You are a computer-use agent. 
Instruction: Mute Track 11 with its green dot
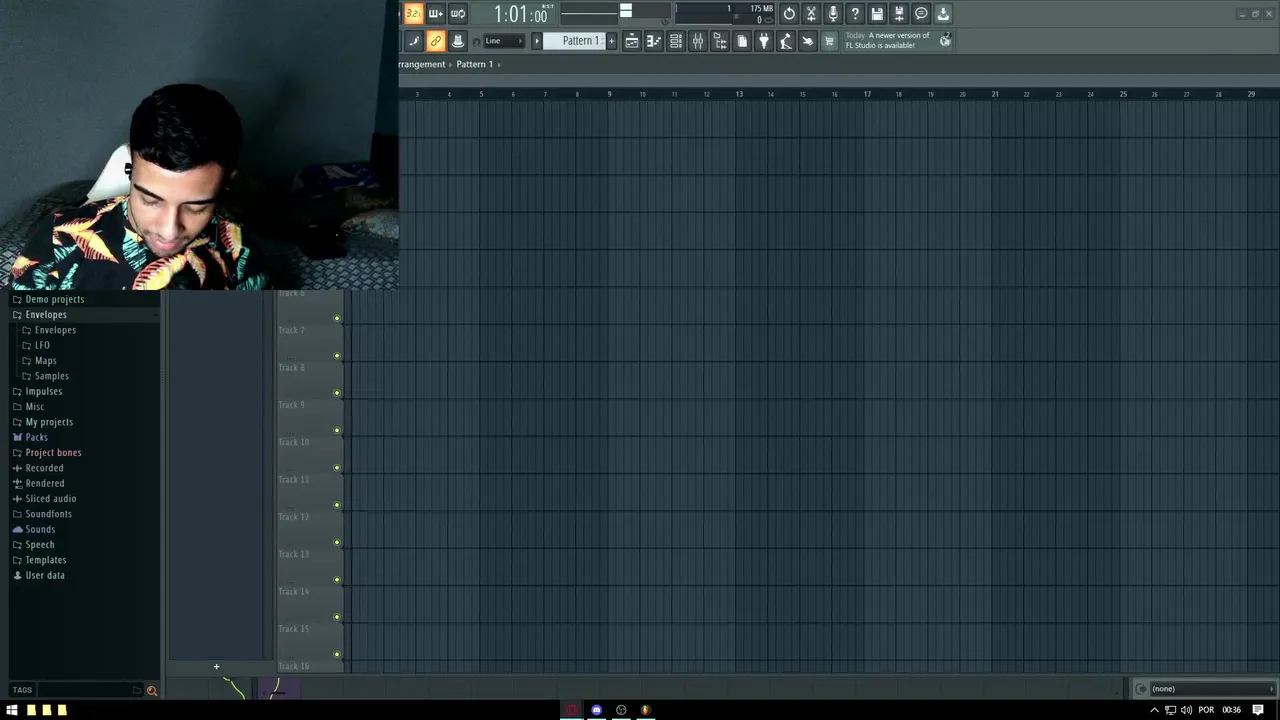pos(337,505)
